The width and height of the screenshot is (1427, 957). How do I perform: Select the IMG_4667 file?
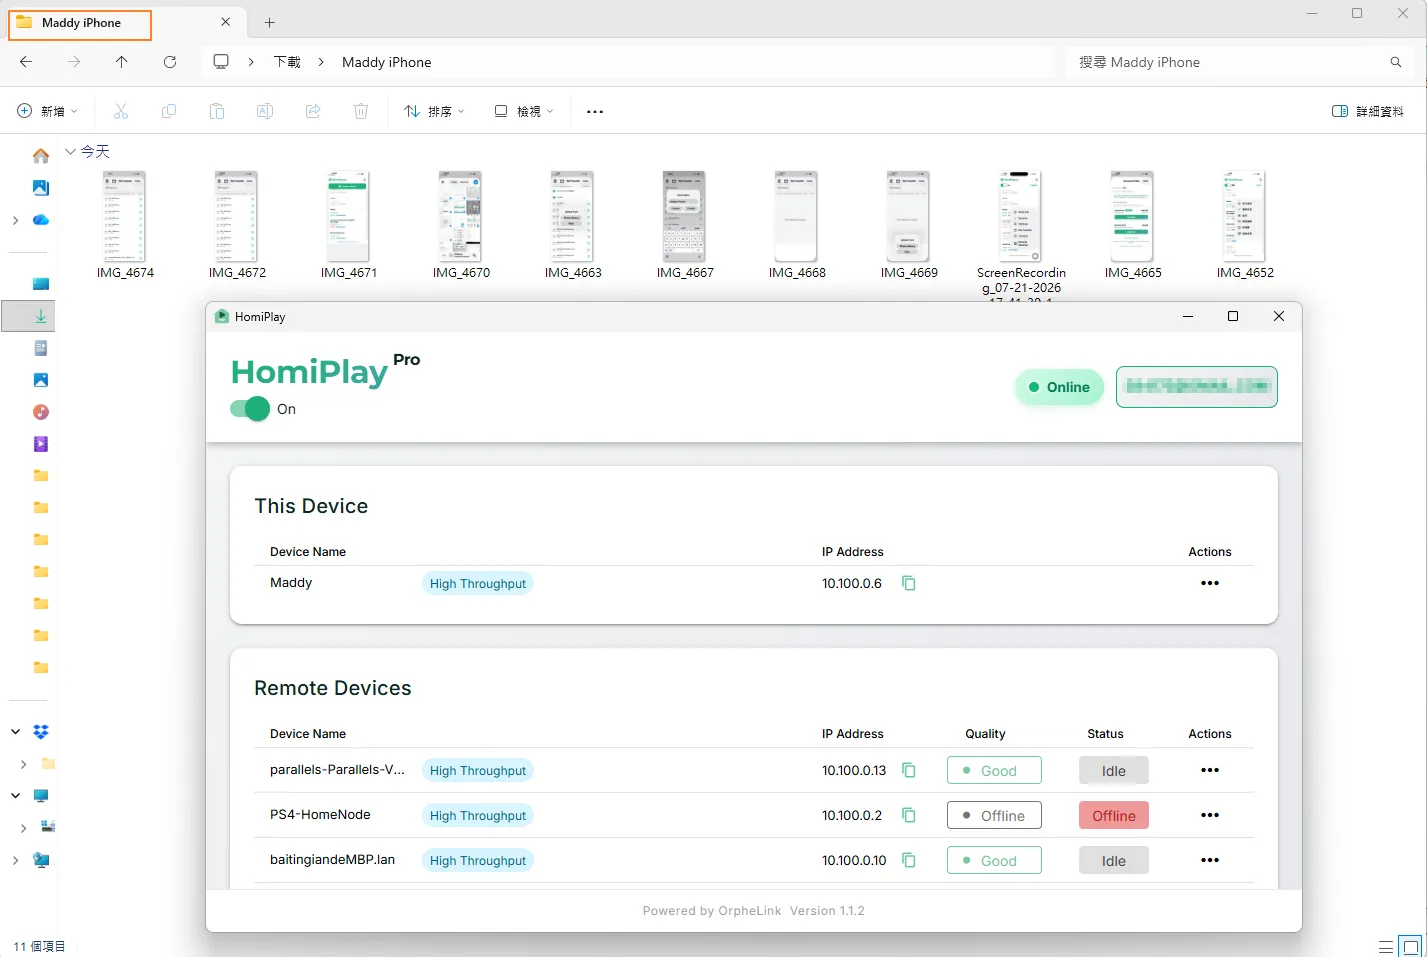point(685,225)
